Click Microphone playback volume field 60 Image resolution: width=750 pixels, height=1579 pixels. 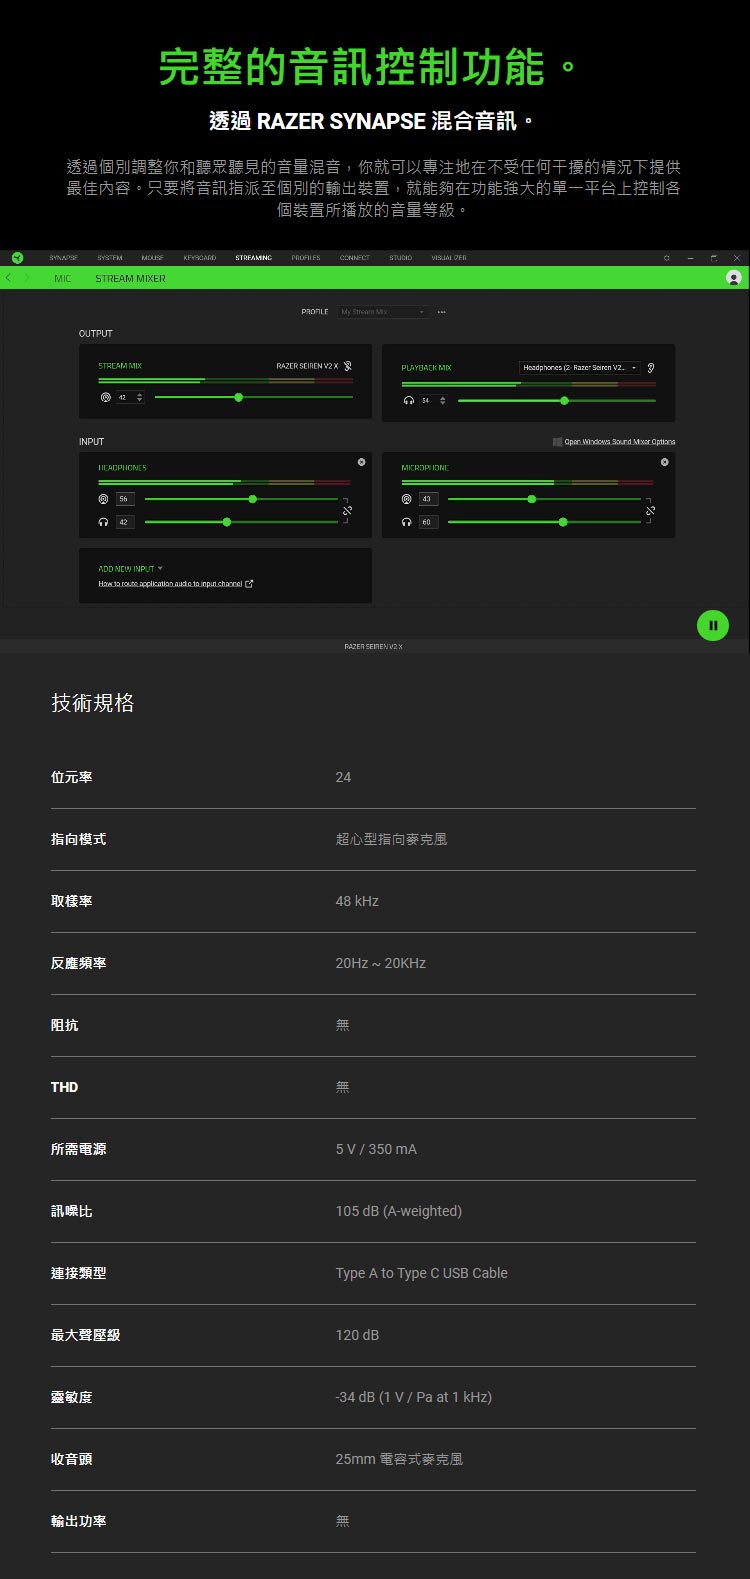pyautogui.click(x=428, y=522)
